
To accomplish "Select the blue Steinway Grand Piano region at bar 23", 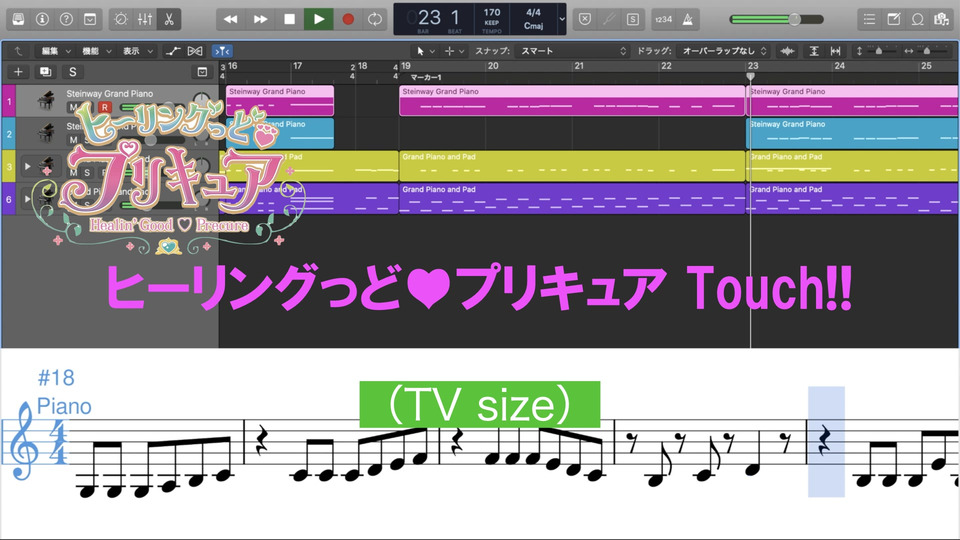I will coord(853,133).
